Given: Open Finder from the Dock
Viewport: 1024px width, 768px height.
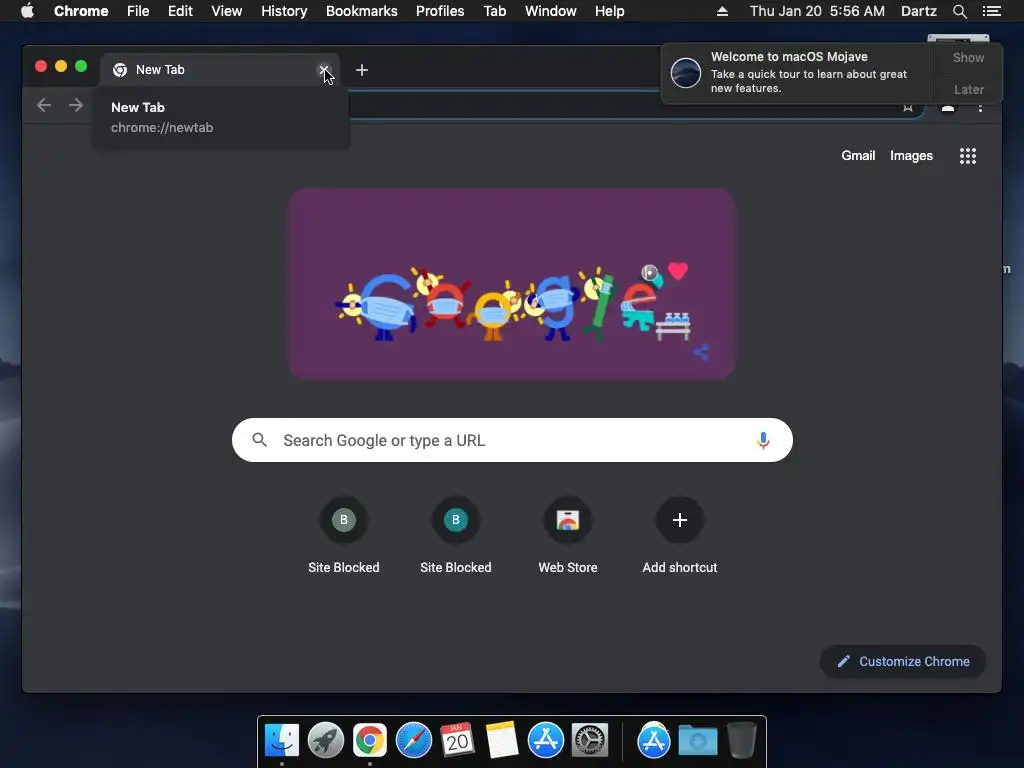Looking at the screenshot, I should 282,740.
